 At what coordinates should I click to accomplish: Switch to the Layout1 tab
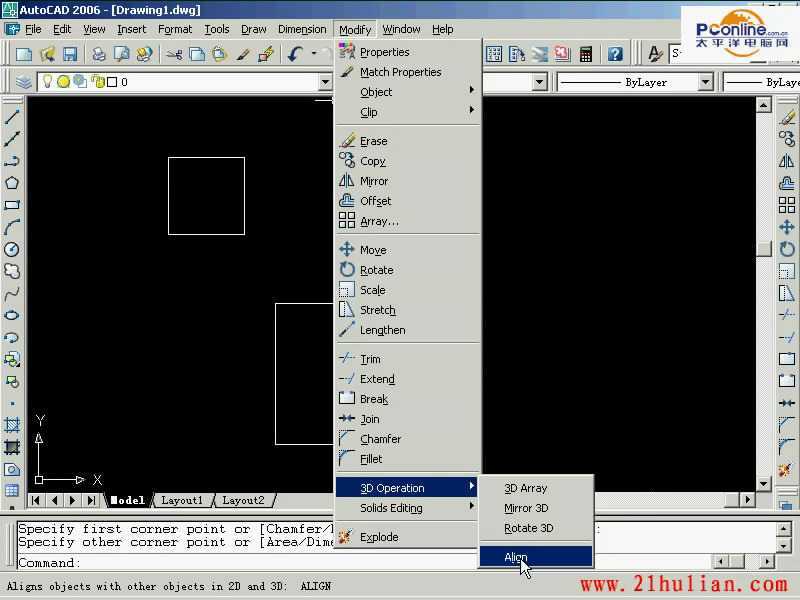tap(182, 500)
